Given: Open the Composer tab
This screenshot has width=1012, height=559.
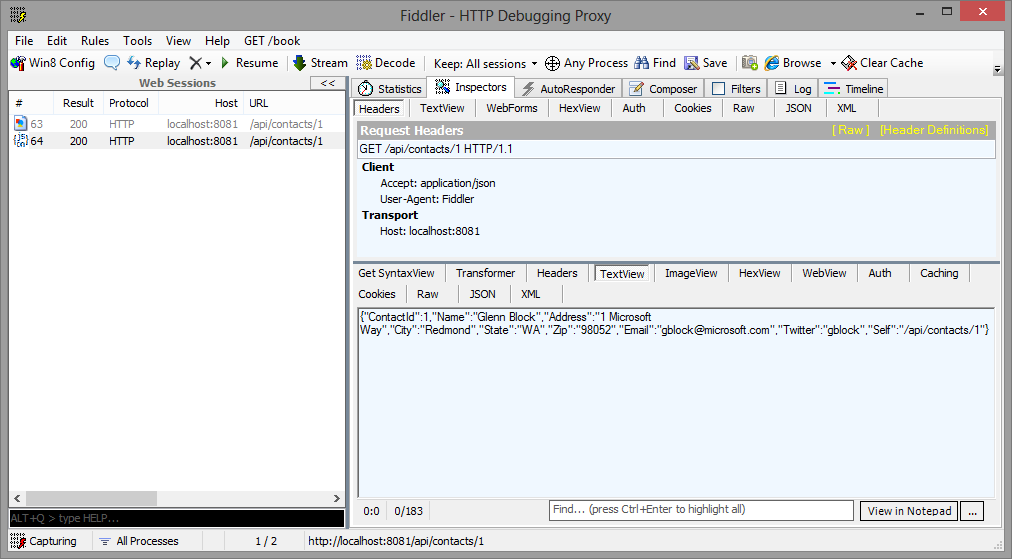Looking at the screenshot, I should click(x=663, y=88).
